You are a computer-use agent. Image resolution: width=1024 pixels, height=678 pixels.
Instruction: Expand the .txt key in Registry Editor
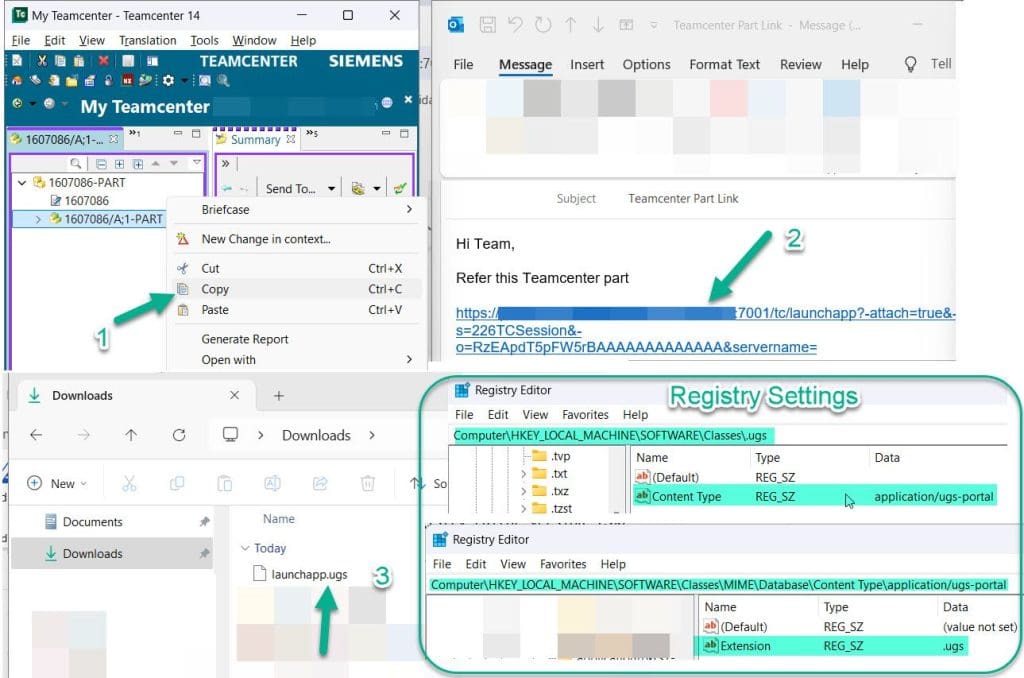coord(524,474)
